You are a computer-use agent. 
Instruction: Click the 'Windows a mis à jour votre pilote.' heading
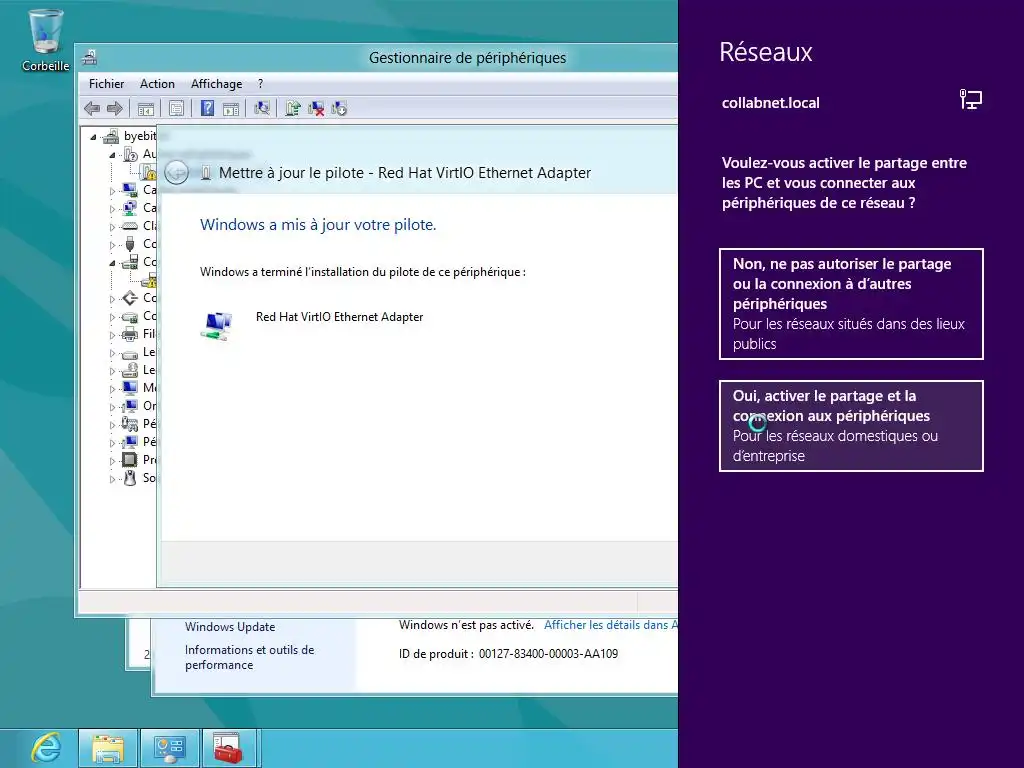coord(318,225)
